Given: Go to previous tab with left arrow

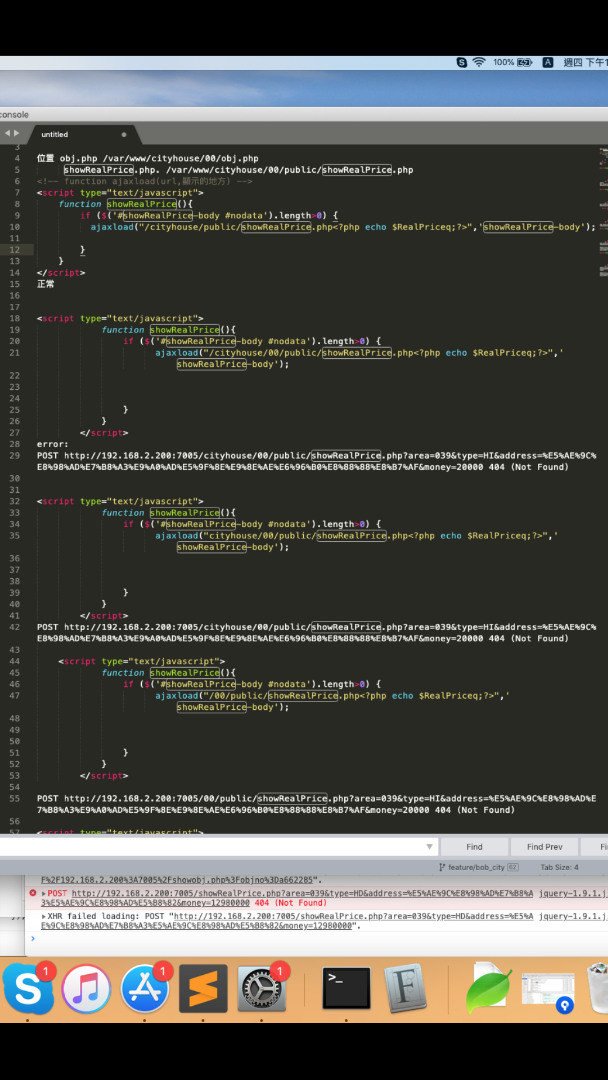Looking at the screenshot, I should 8,134.
